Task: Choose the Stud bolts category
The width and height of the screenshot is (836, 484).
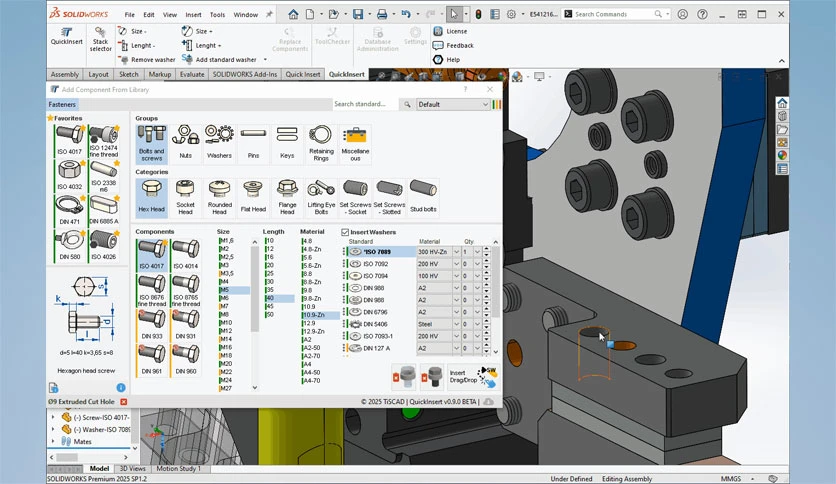Action: tap(423, 197)
